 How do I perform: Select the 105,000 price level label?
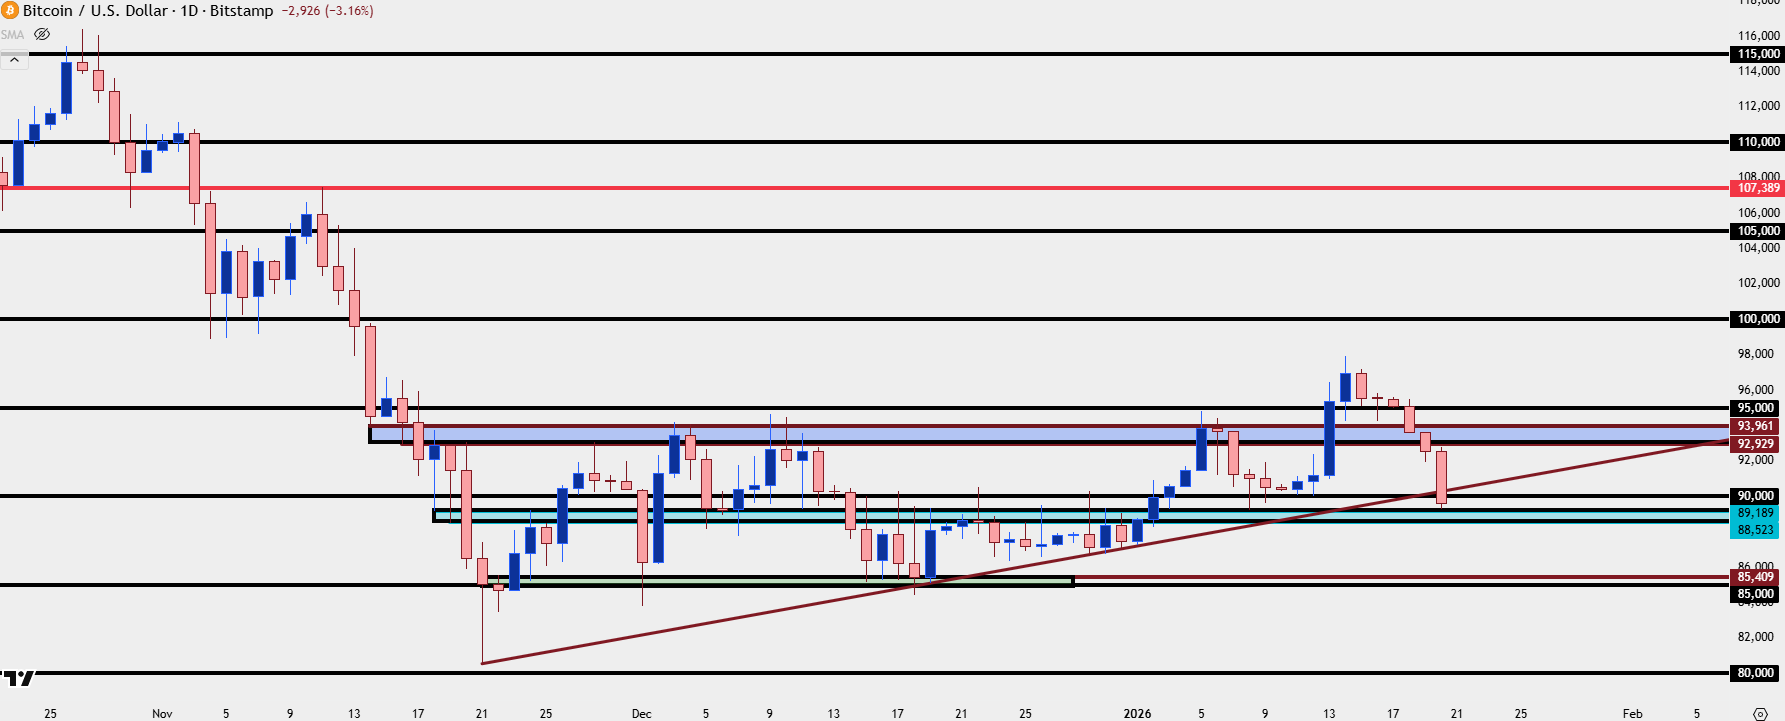click(1757, 231)
